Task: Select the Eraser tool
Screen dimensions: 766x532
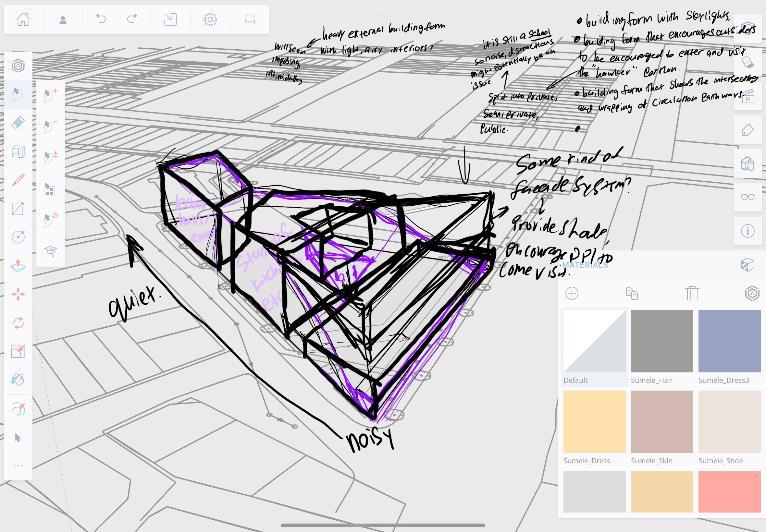Action: (x=18, y=122)
